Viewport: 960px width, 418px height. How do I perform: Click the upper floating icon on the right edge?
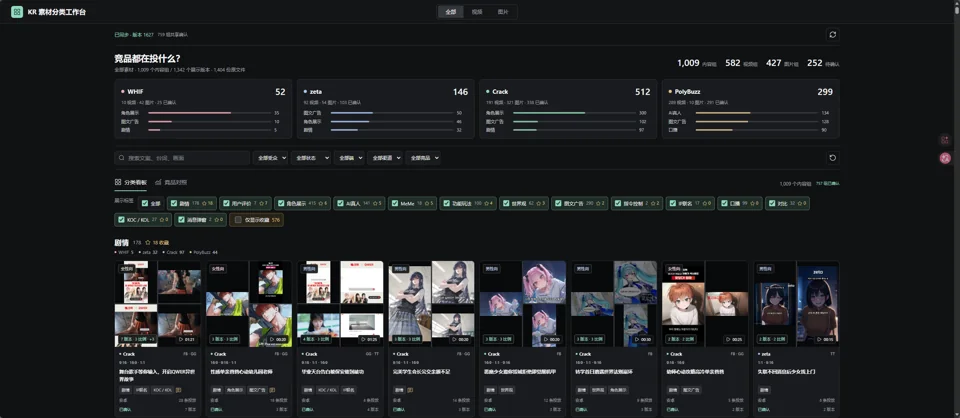point(945,140)
